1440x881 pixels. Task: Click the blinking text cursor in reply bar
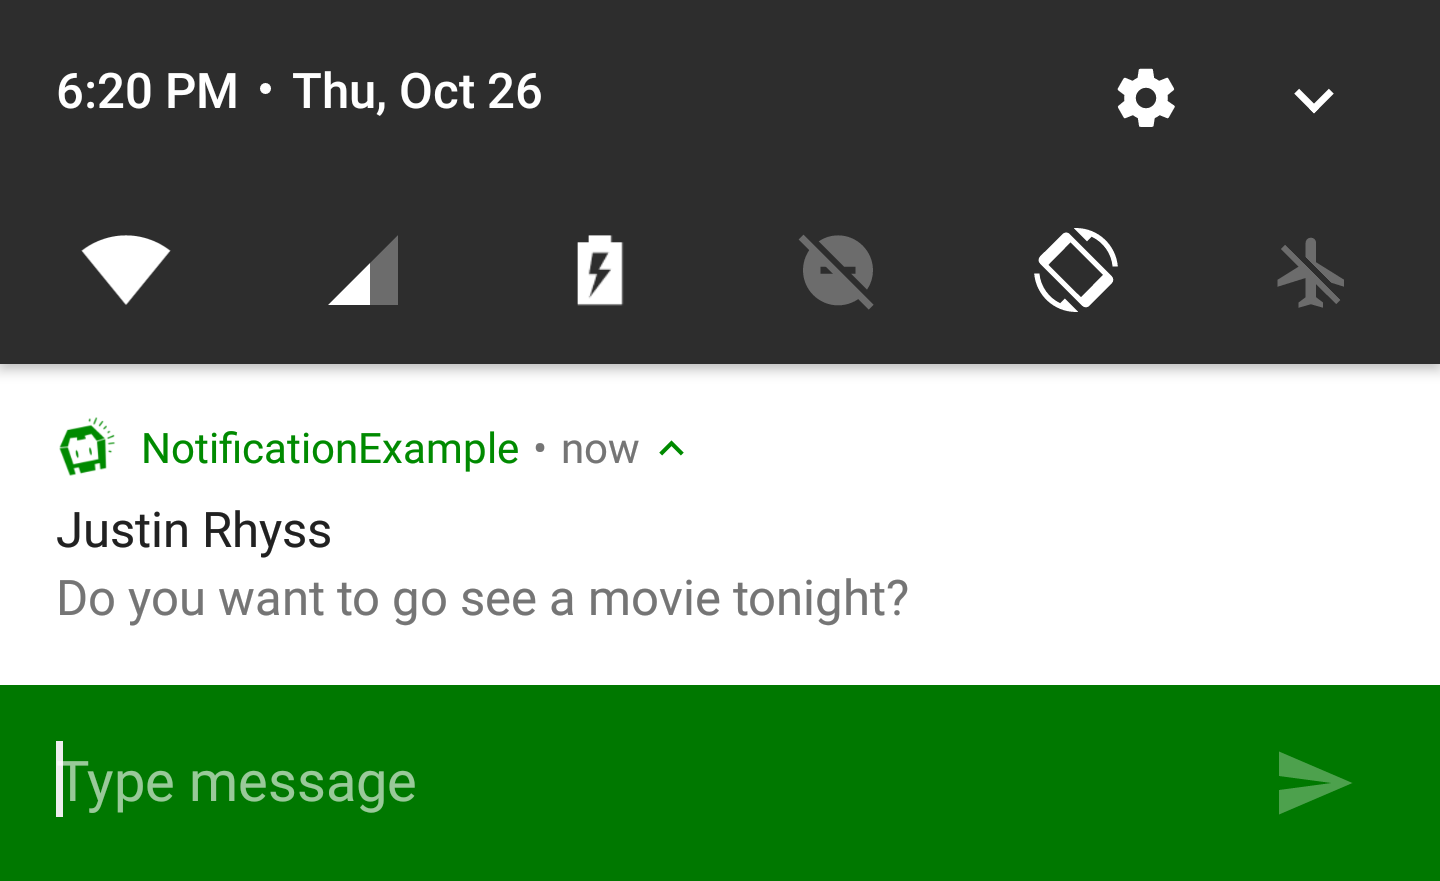click(59, 779)
